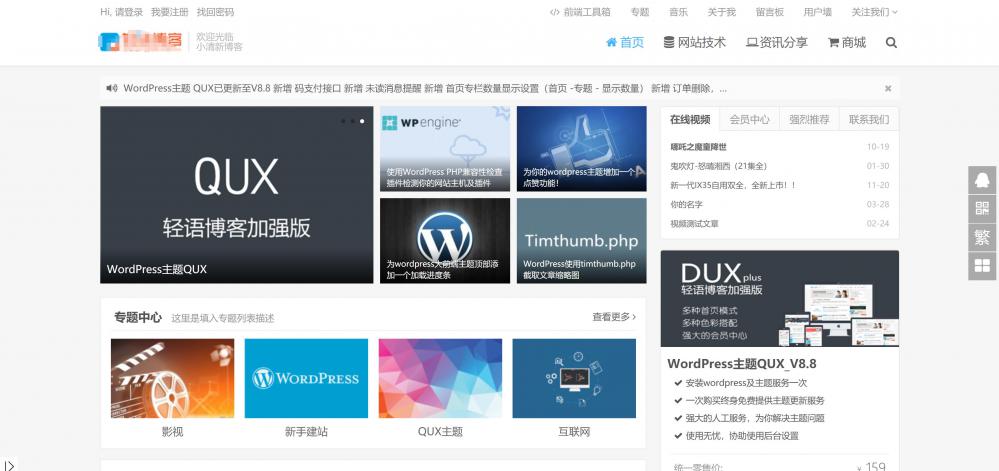Switch to 联系我们 tab
The height and width of the screenshot is (471, 999).
[x=869, y=119]
